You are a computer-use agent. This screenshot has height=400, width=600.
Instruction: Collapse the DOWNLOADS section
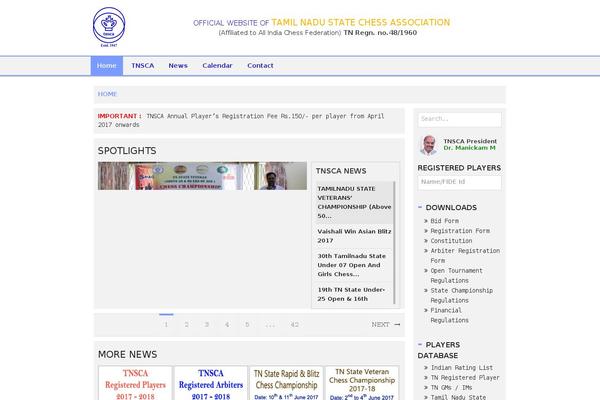pyautogui.click(x=420, y=207)
